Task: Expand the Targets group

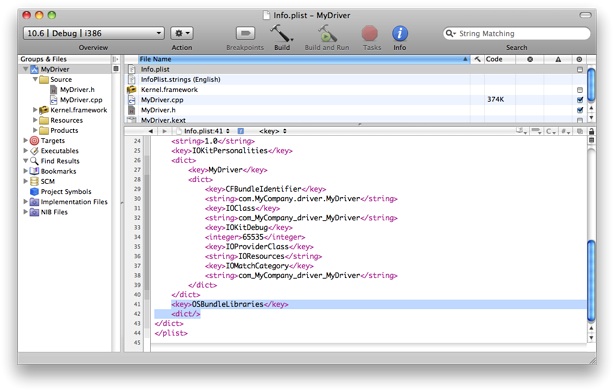Action: click(25, 140)
